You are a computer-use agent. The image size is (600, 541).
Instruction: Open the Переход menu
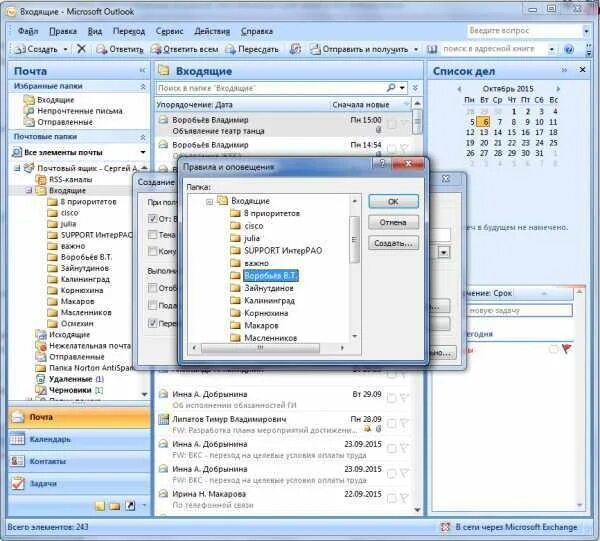[129, 31]
